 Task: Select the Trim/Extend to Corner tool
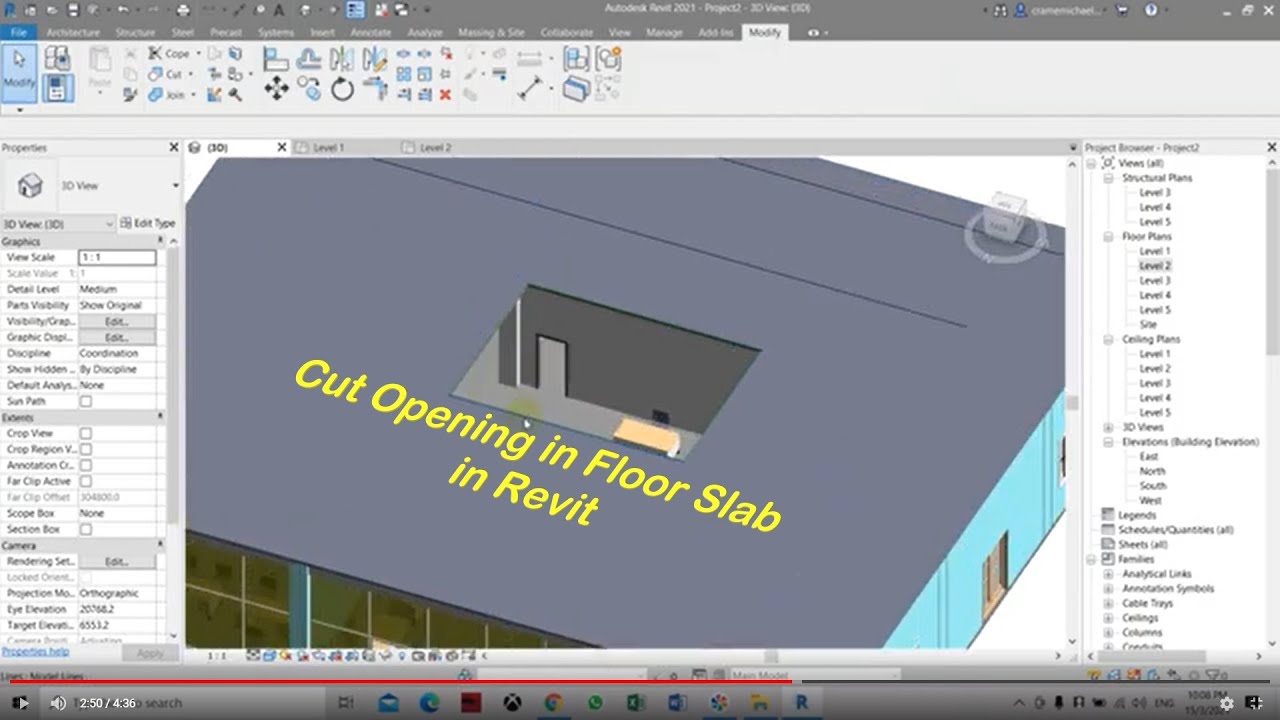375,89
